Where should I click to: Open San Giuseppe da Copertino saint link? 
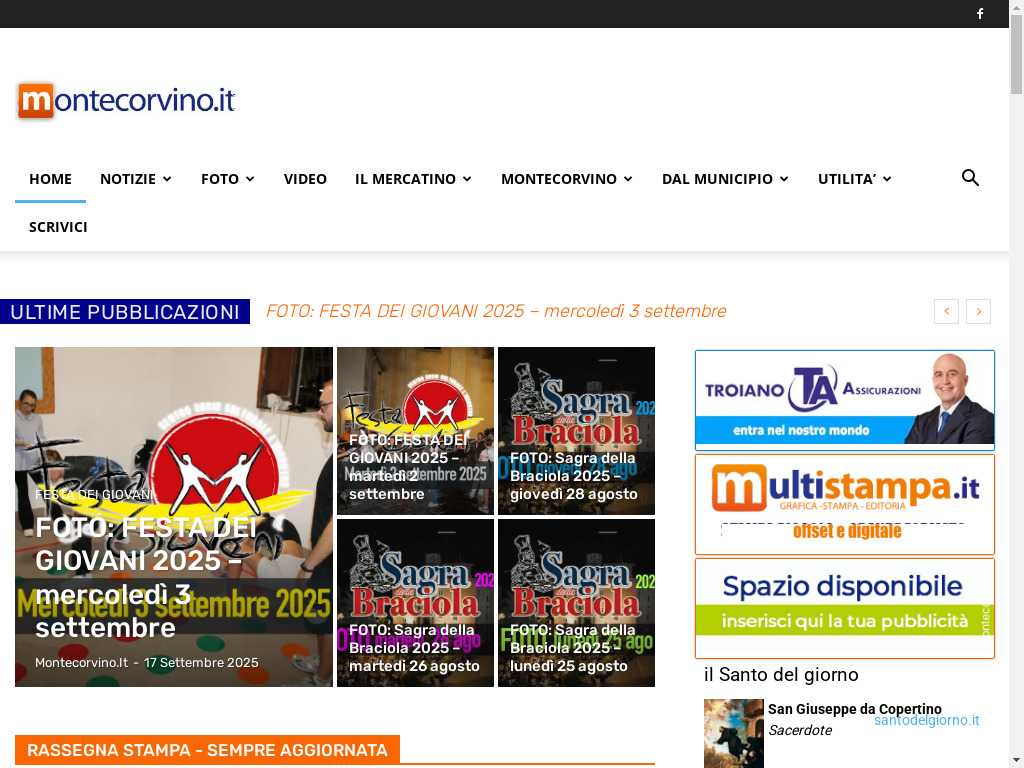pos(854,709)
